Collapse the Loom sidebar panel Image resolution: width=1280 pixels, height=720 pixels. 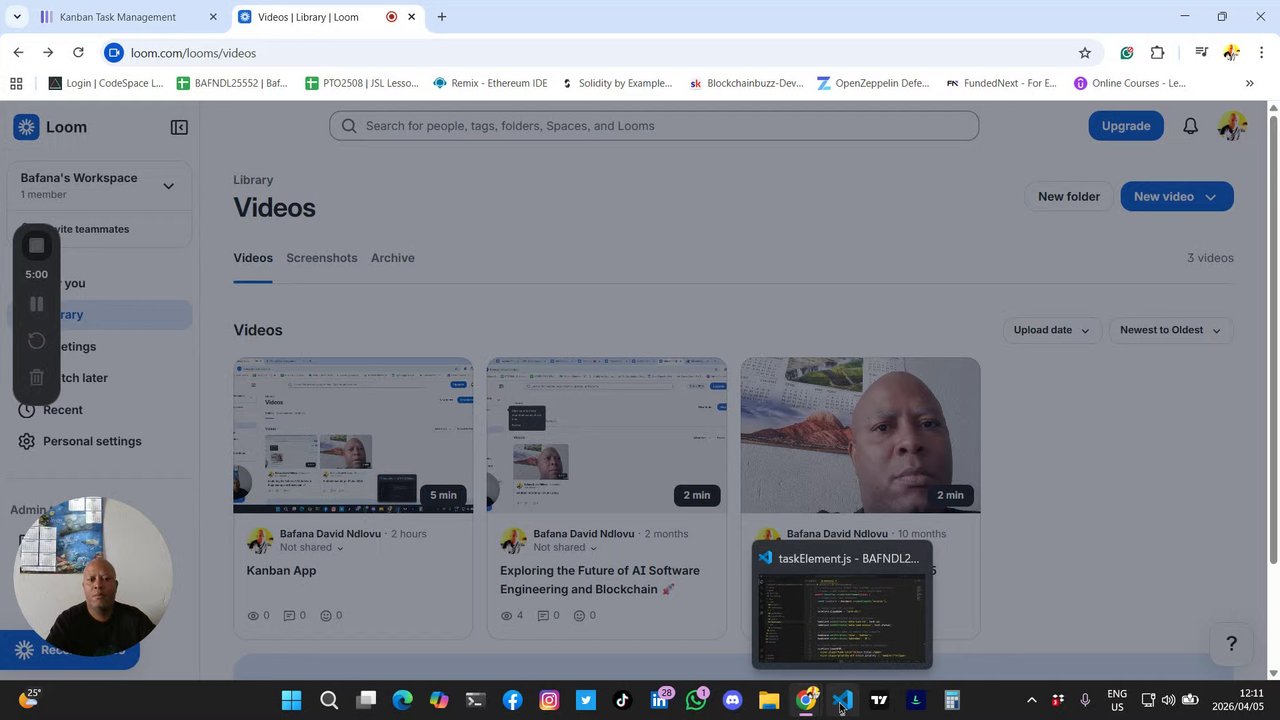pyautogui.click(x=179, y=127)
